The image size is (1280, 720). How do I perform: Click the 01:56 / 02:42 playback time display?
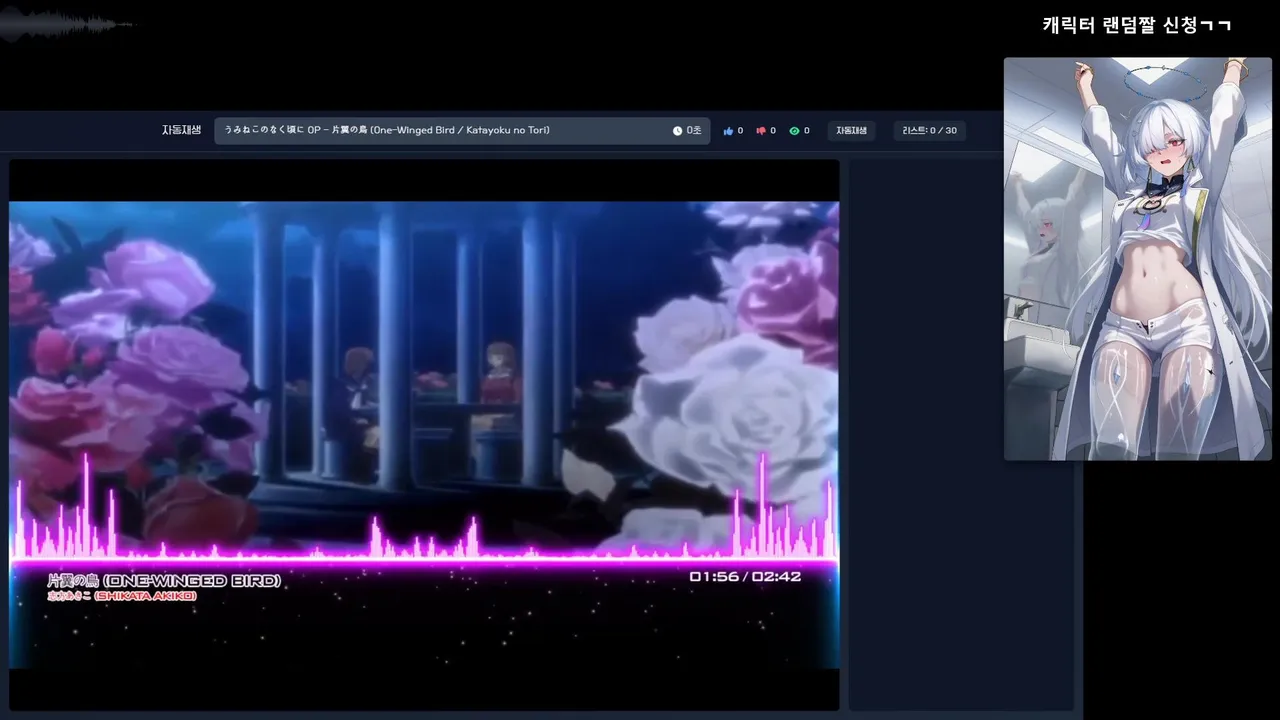point(745,577)
